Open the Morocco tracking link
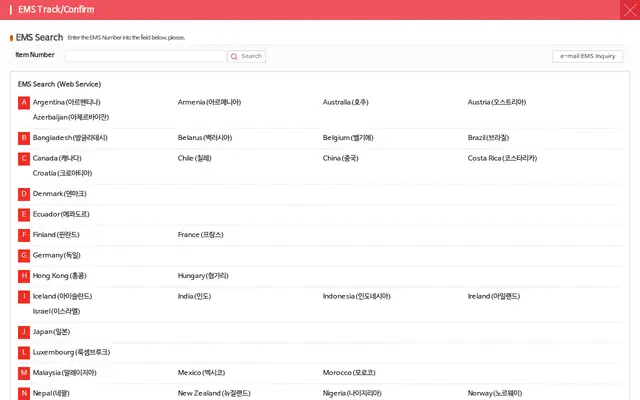Image resolution: width=640 pixels, height=400 pixels. click(x=349, y=372)
